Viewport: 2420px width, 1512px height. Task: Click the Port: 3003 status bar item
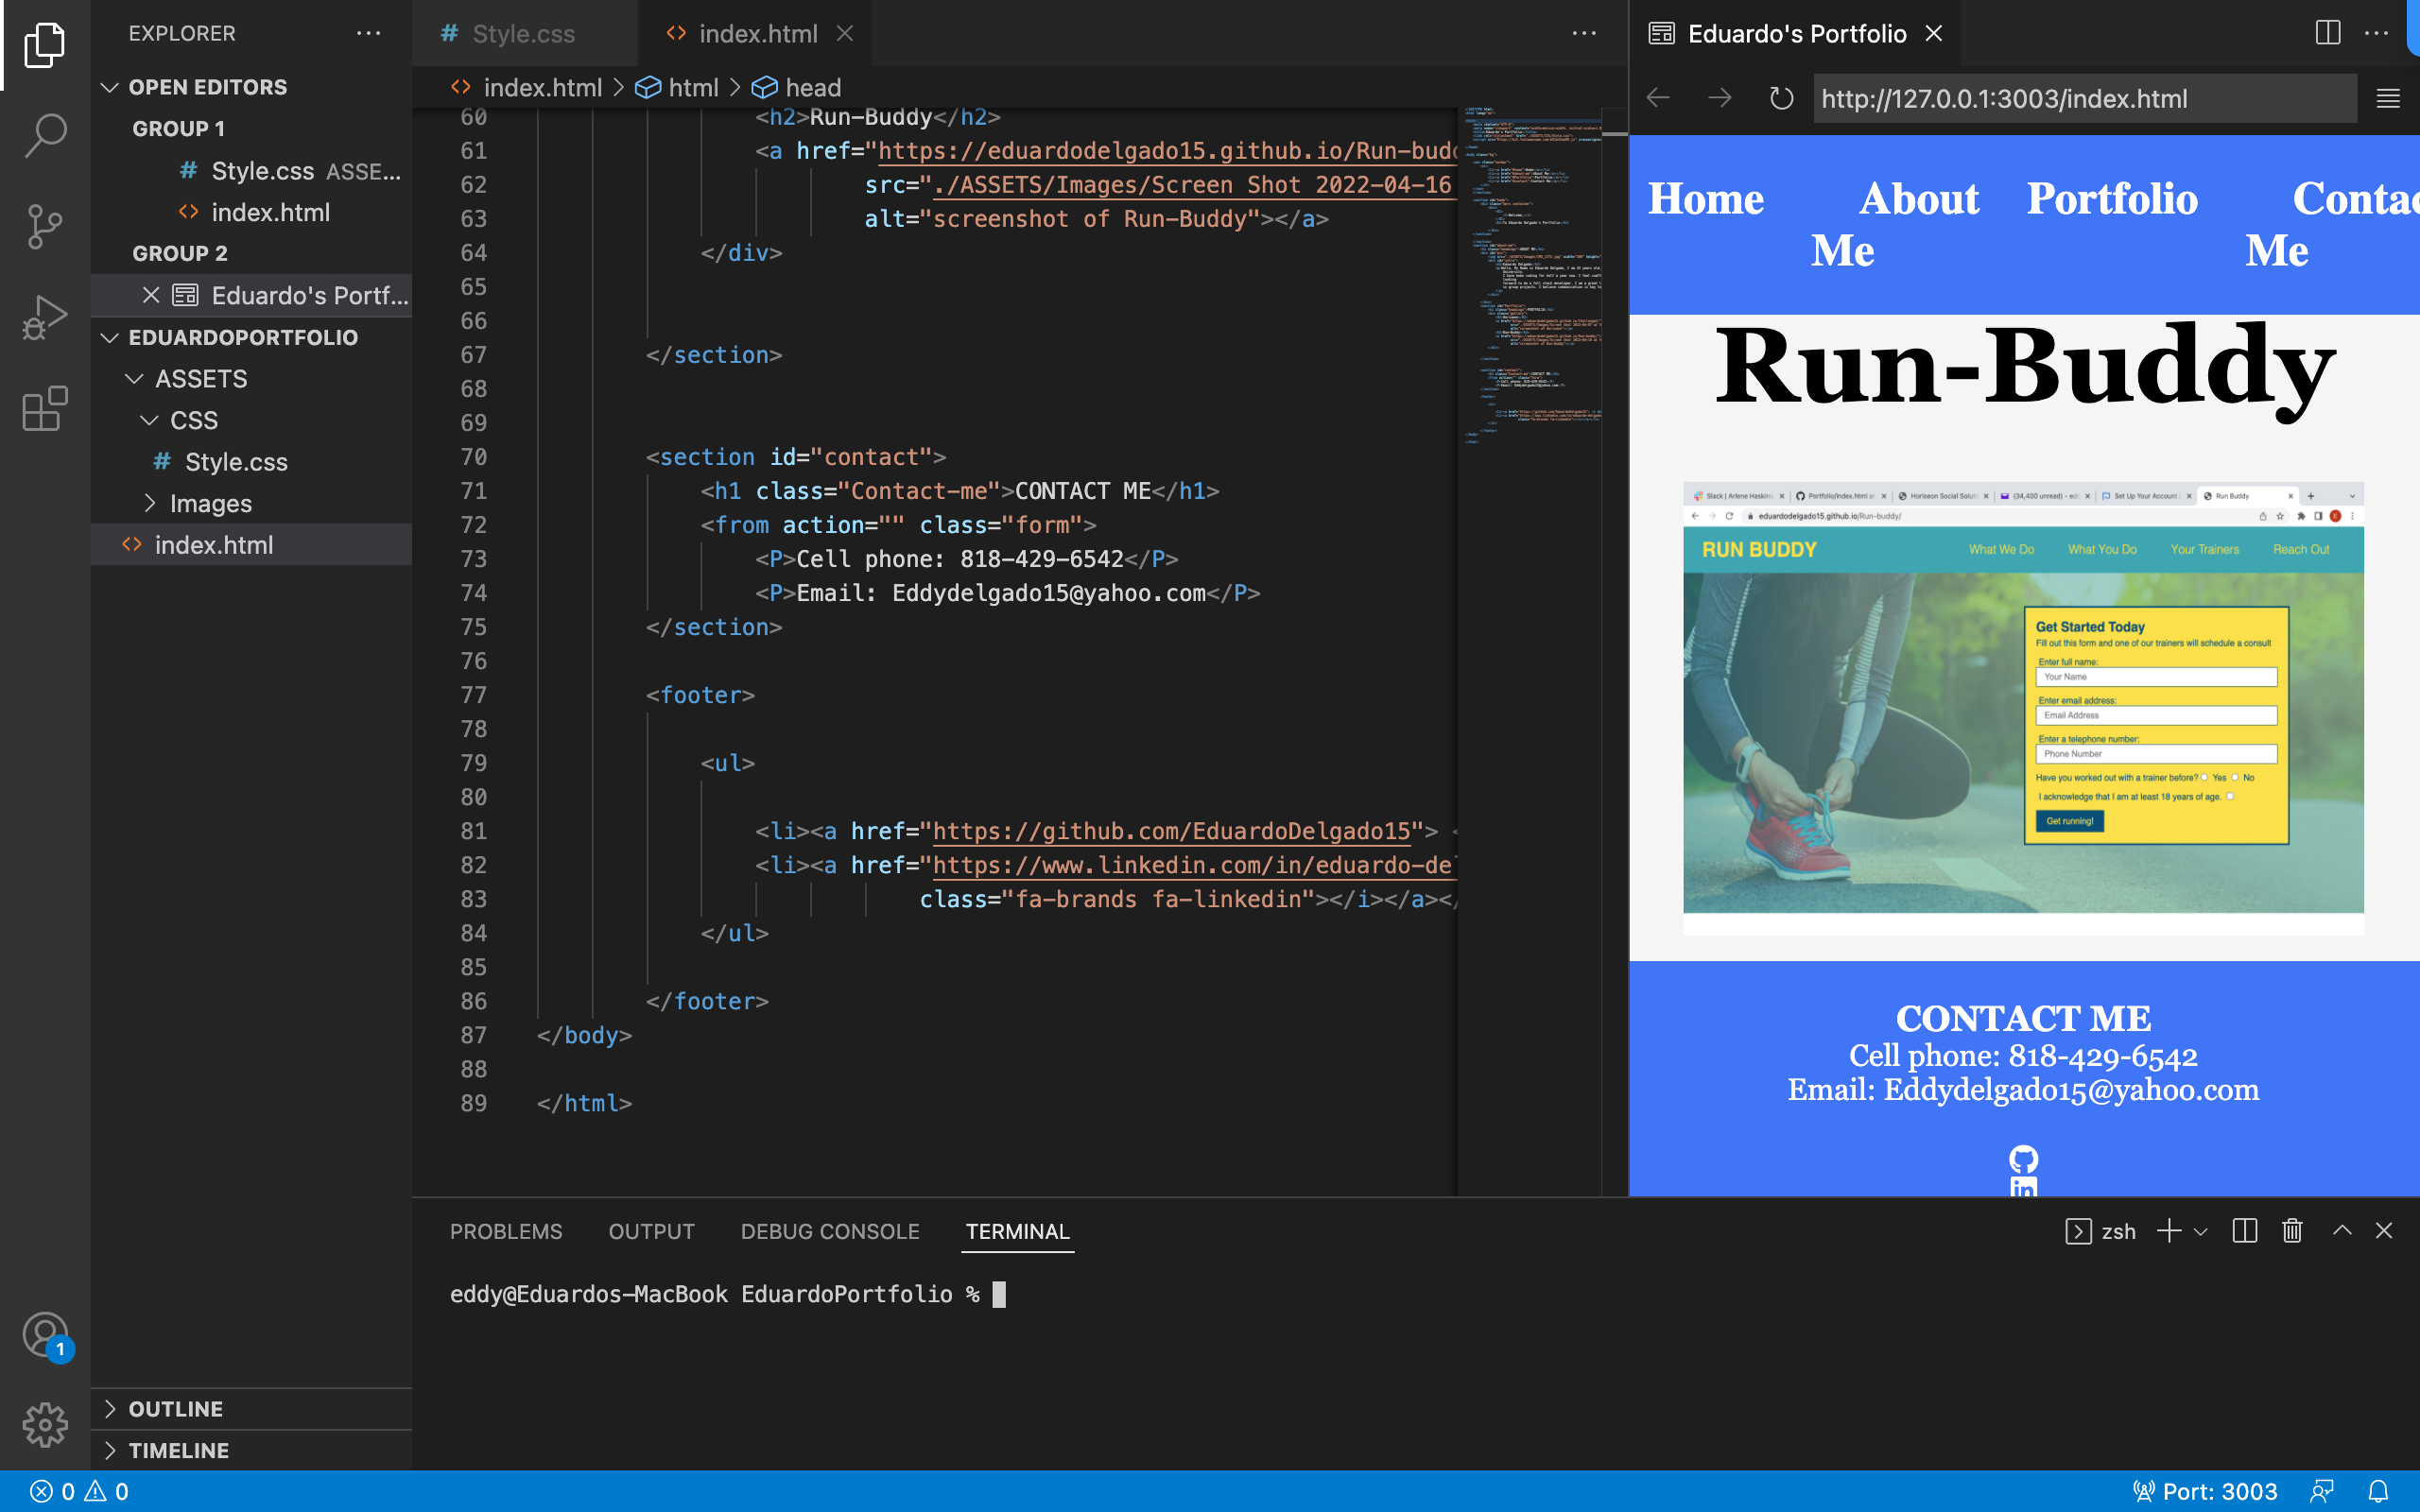tap(2205, 1491)
